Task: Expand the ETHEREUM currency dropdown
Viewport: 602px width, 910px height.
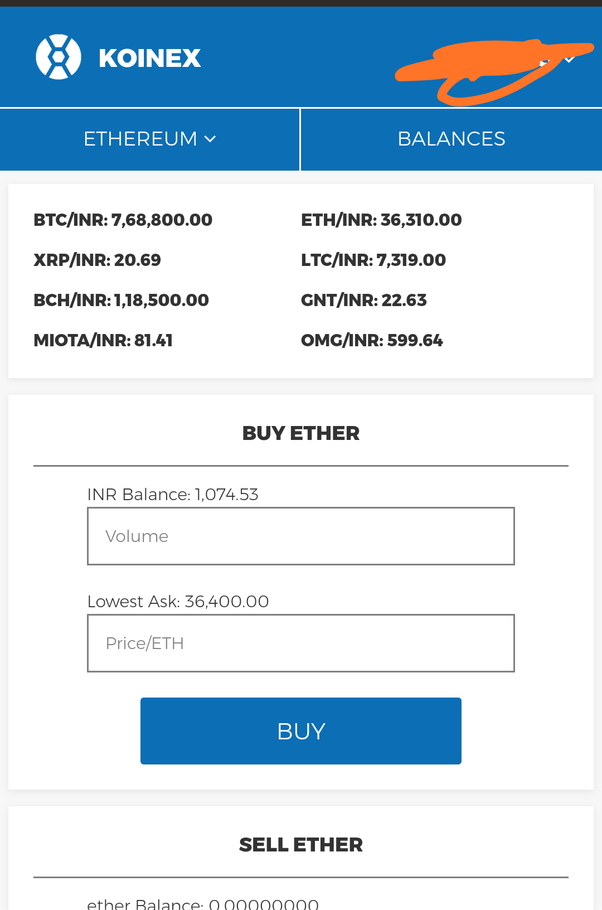Action: pos(150,139)
